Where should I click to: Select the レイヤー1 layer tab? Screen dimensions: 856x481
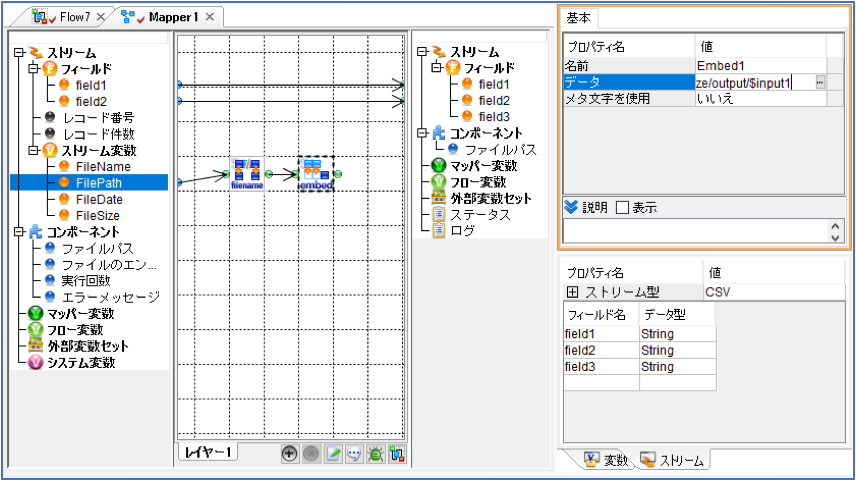click(208, 452)
